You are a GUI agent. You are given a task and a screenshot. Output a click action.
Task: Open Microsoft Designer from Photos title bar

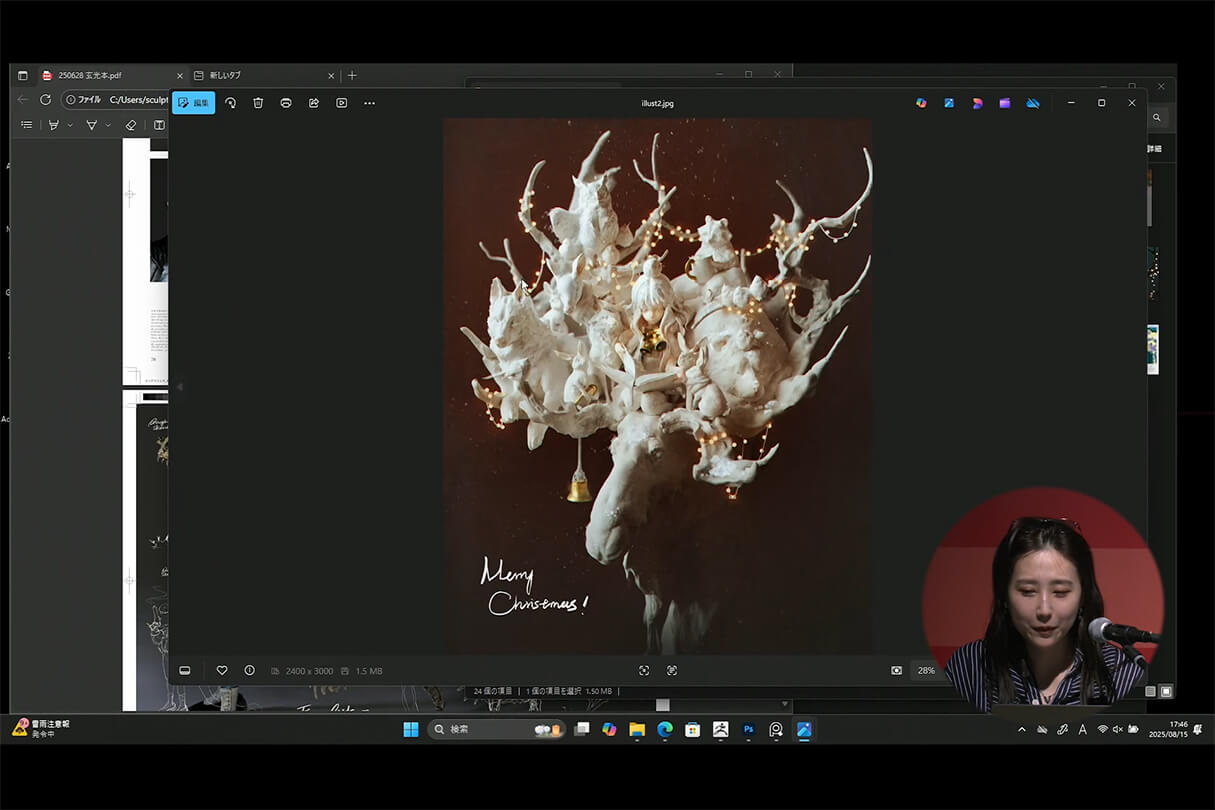(977, 103)
